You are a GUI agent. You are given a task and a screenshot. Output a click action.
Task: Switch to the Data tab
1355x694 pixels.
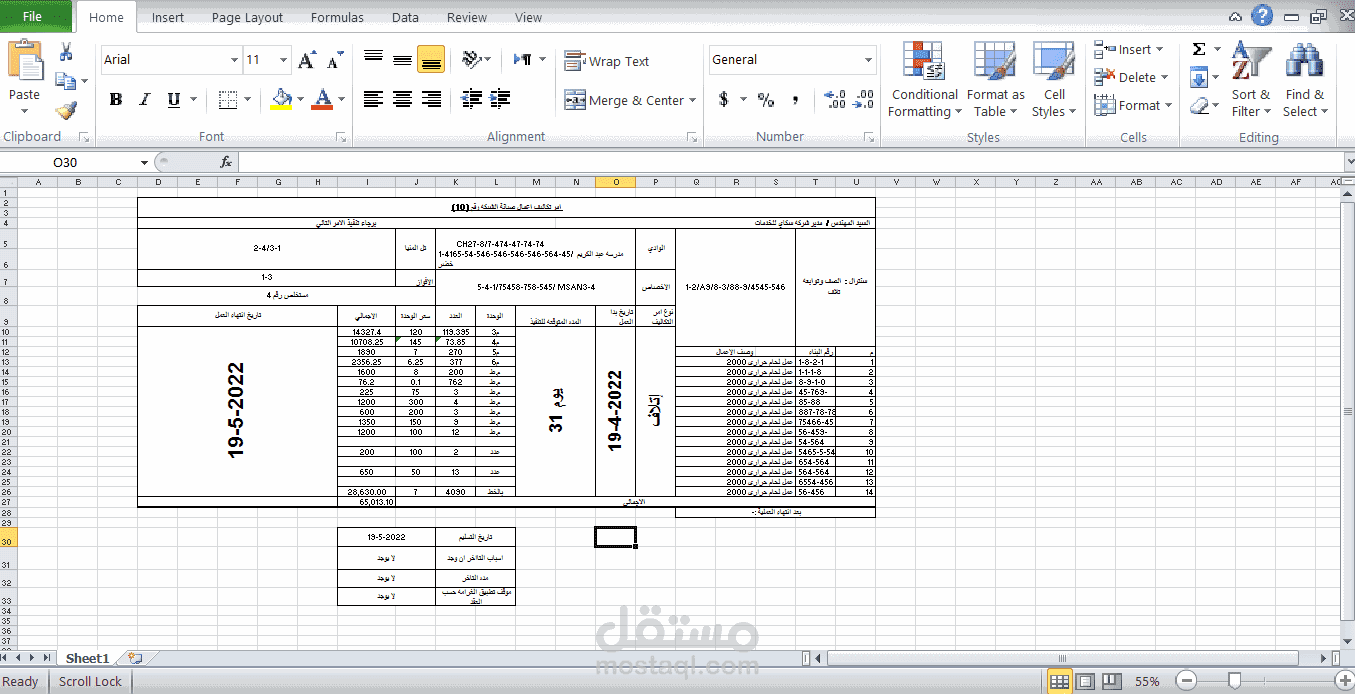[x=405, y=17]
